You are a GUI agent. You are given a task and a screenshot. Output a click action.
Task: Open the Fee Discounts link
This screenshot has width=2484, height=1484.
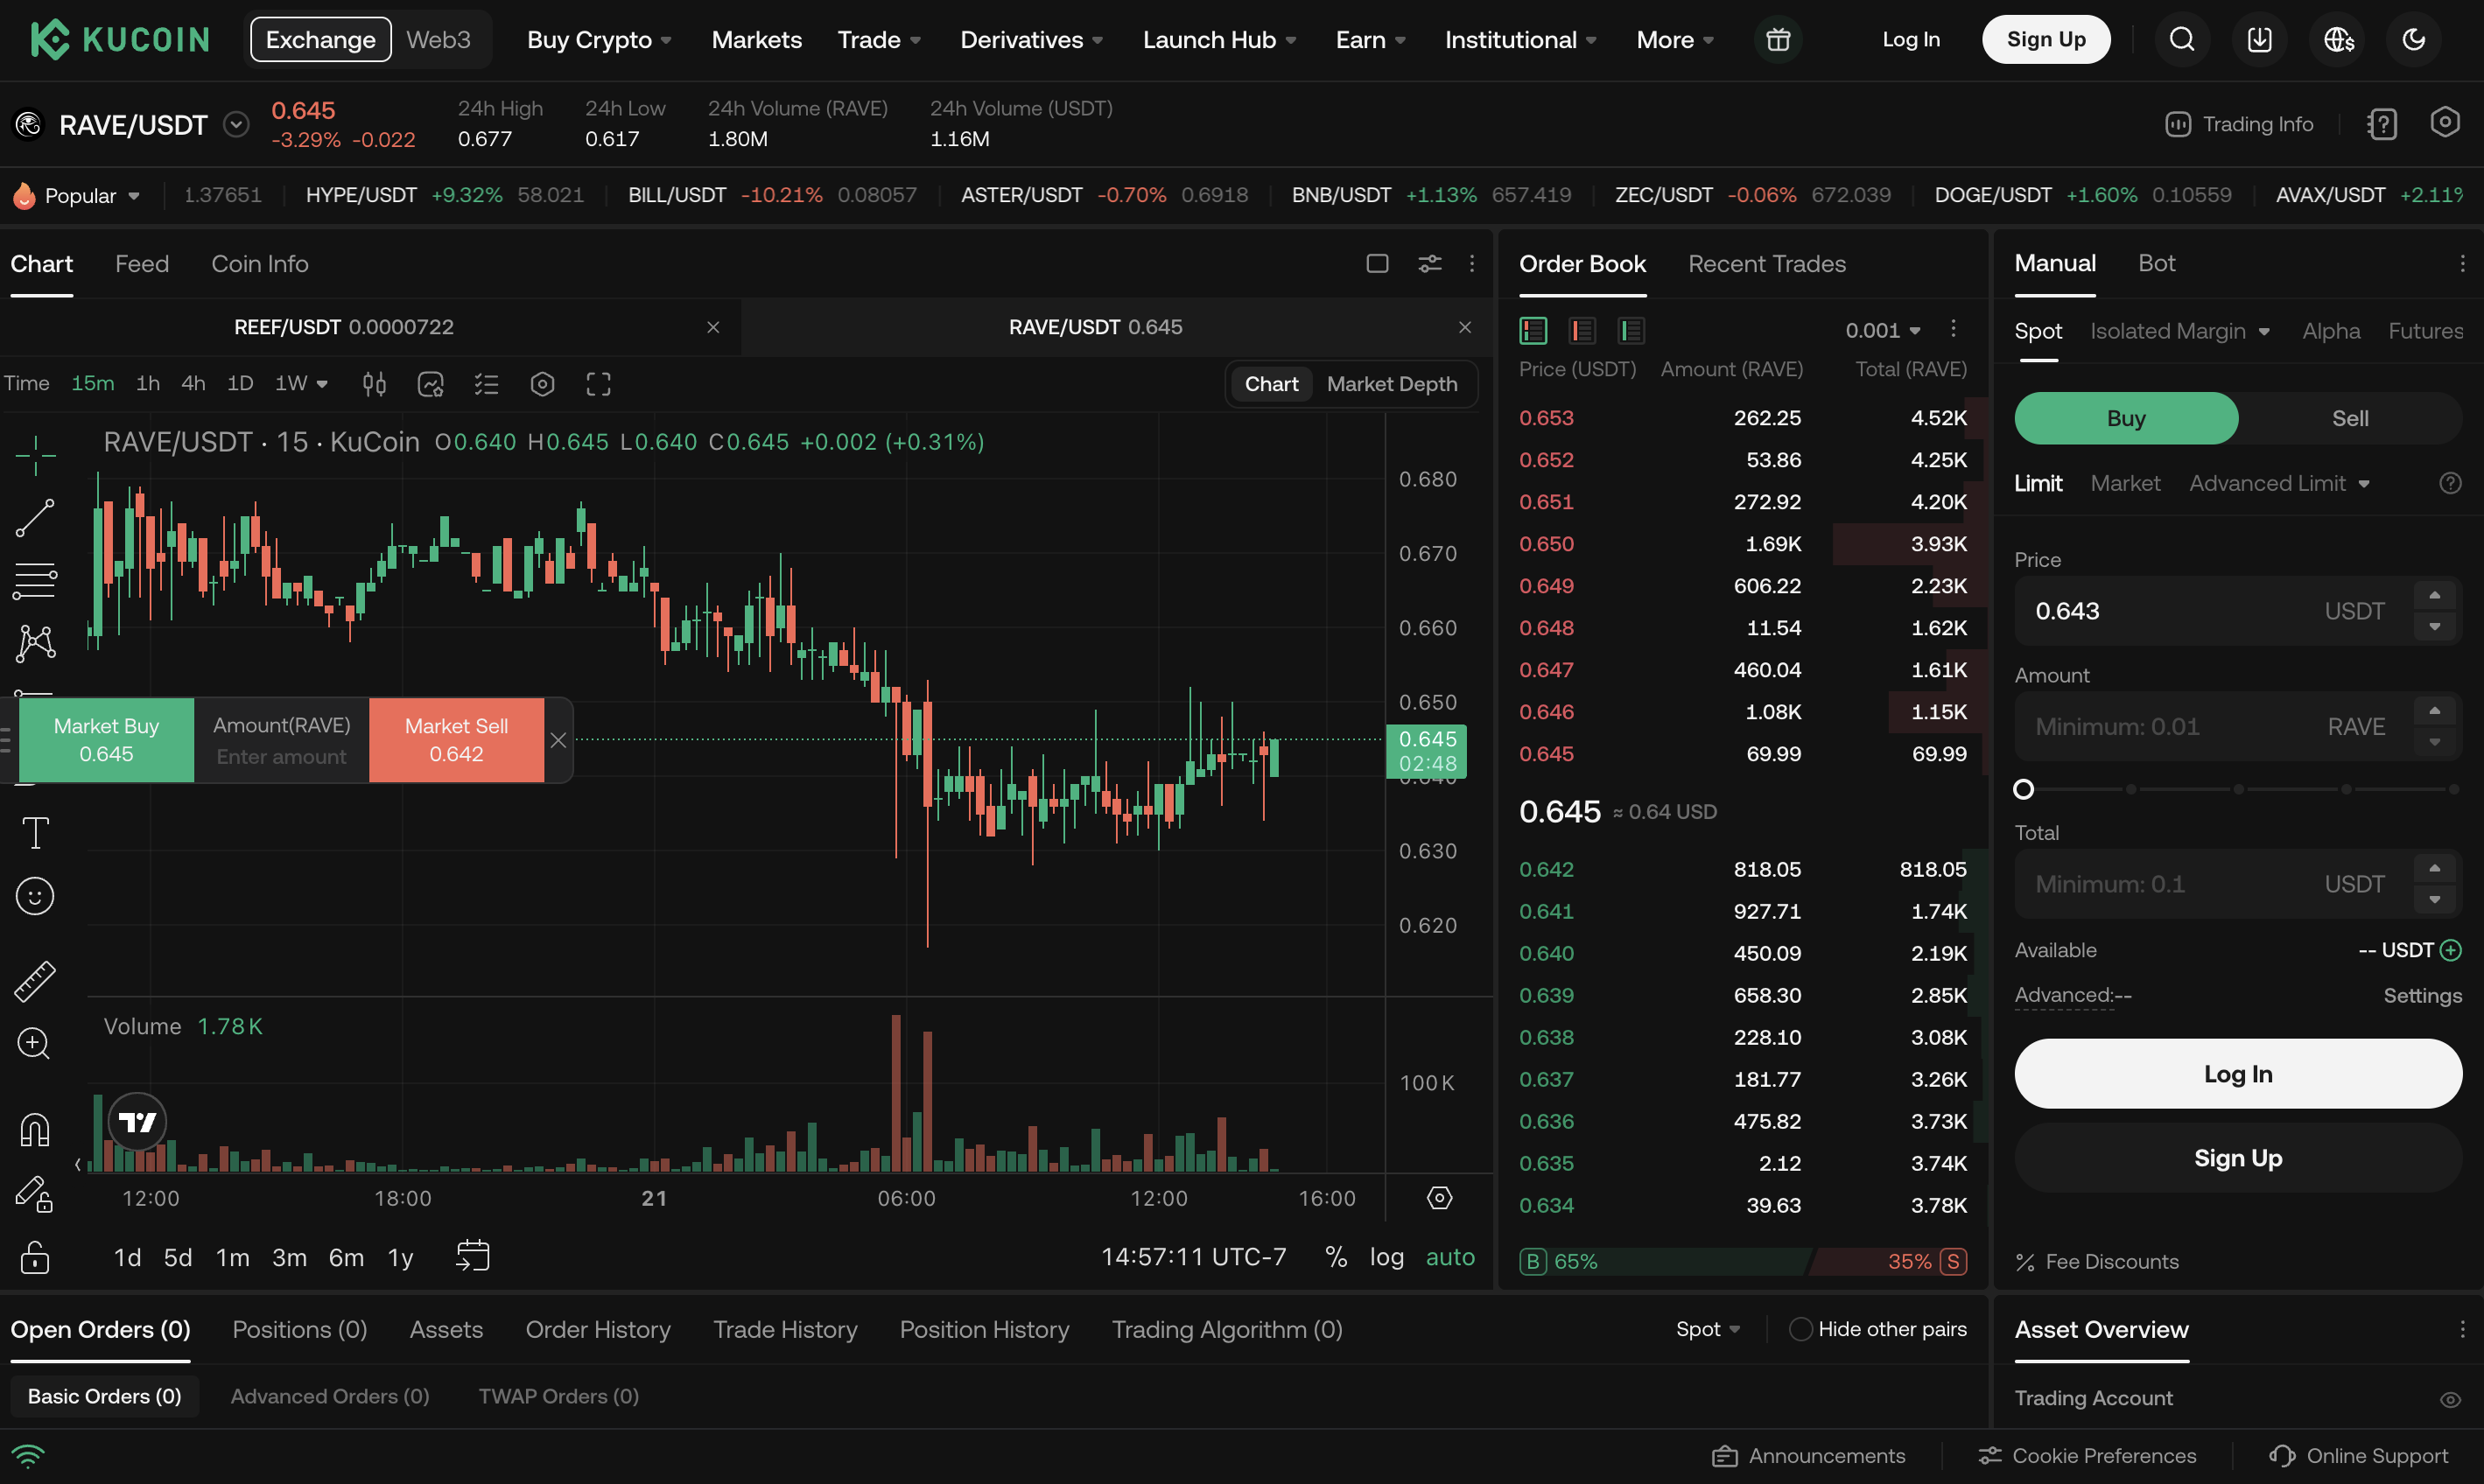(2097, 1262)
